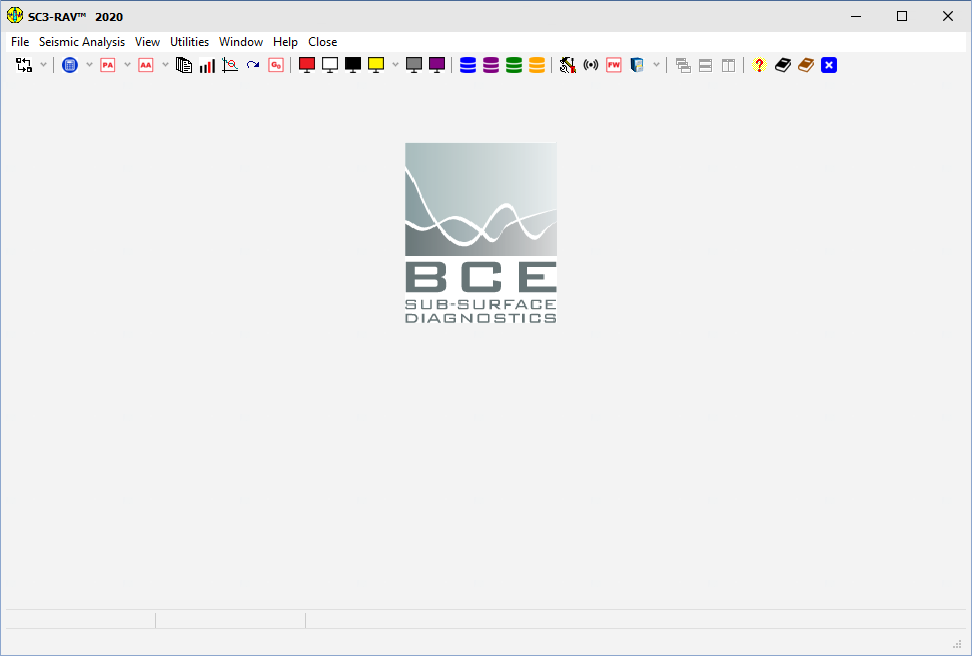This screenshot has width=972, height=656.
Task: Open the File menu
Action: (20, 42)
